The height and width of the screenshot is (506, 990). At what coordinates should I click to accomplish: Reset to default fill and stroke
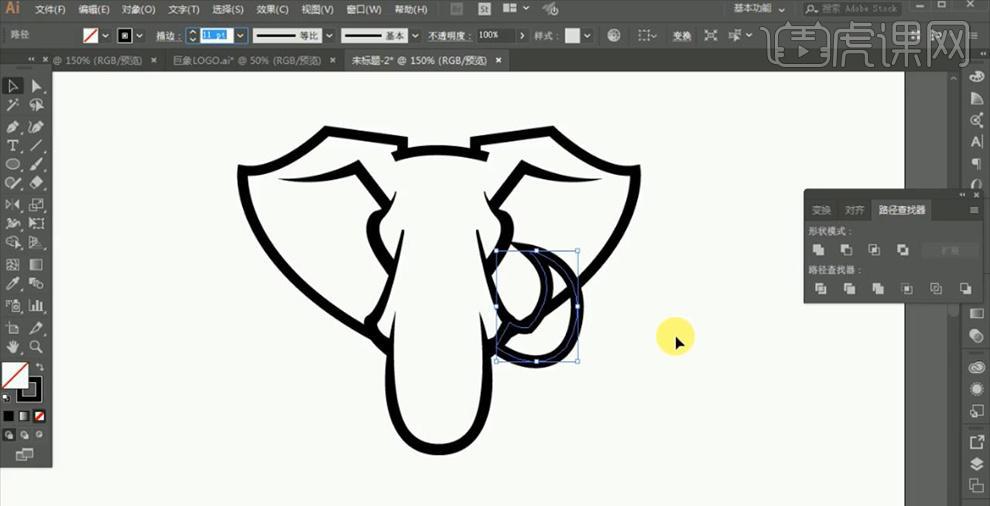tap(6, 397)
